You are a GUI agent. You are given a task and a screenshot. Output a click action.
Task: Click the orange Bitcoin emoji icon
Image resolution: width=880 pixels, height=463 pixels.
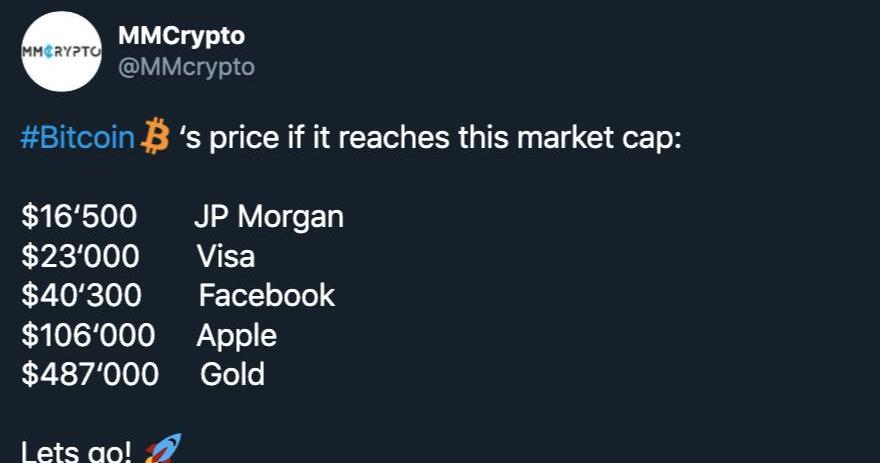coord(155,137)
